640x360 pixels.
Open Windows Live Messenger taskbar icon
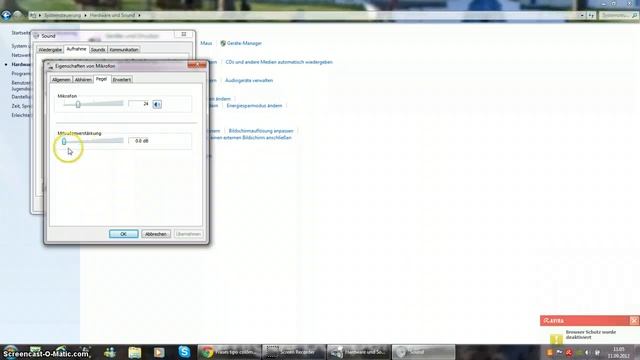pyautogui.click(x=110, y=352)
